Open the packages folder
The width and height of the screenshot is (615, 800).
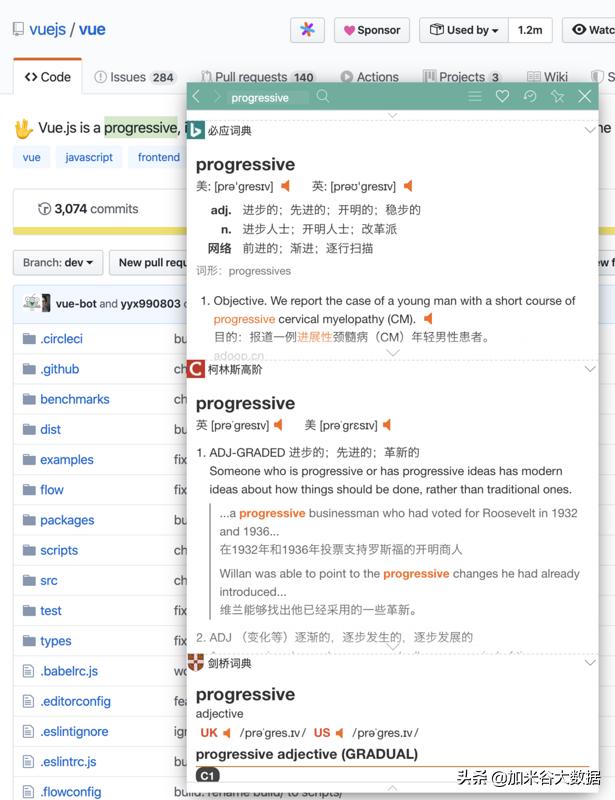pos(67,520)
